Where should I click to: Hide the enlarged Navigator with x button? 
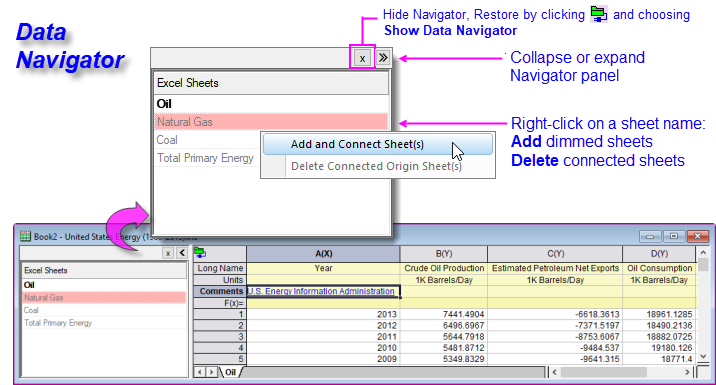[x=362, y=58]
